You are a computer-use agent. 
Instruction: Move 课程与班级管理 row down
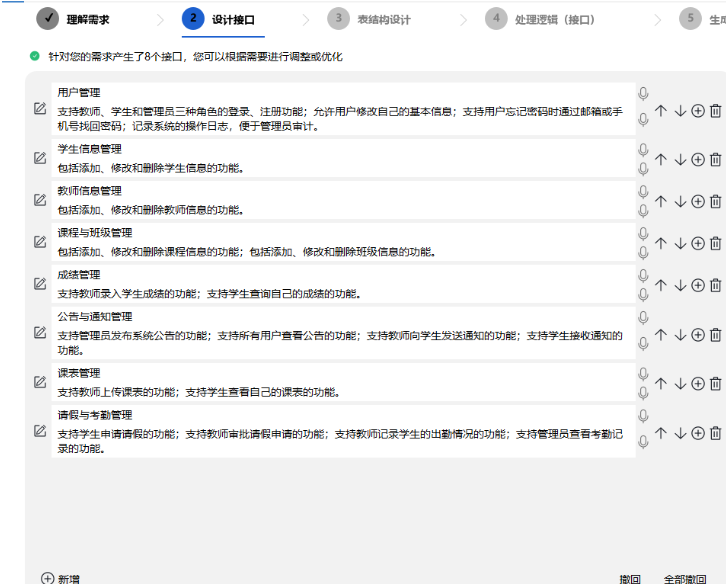pyautogui.click(x=680, y=243)
